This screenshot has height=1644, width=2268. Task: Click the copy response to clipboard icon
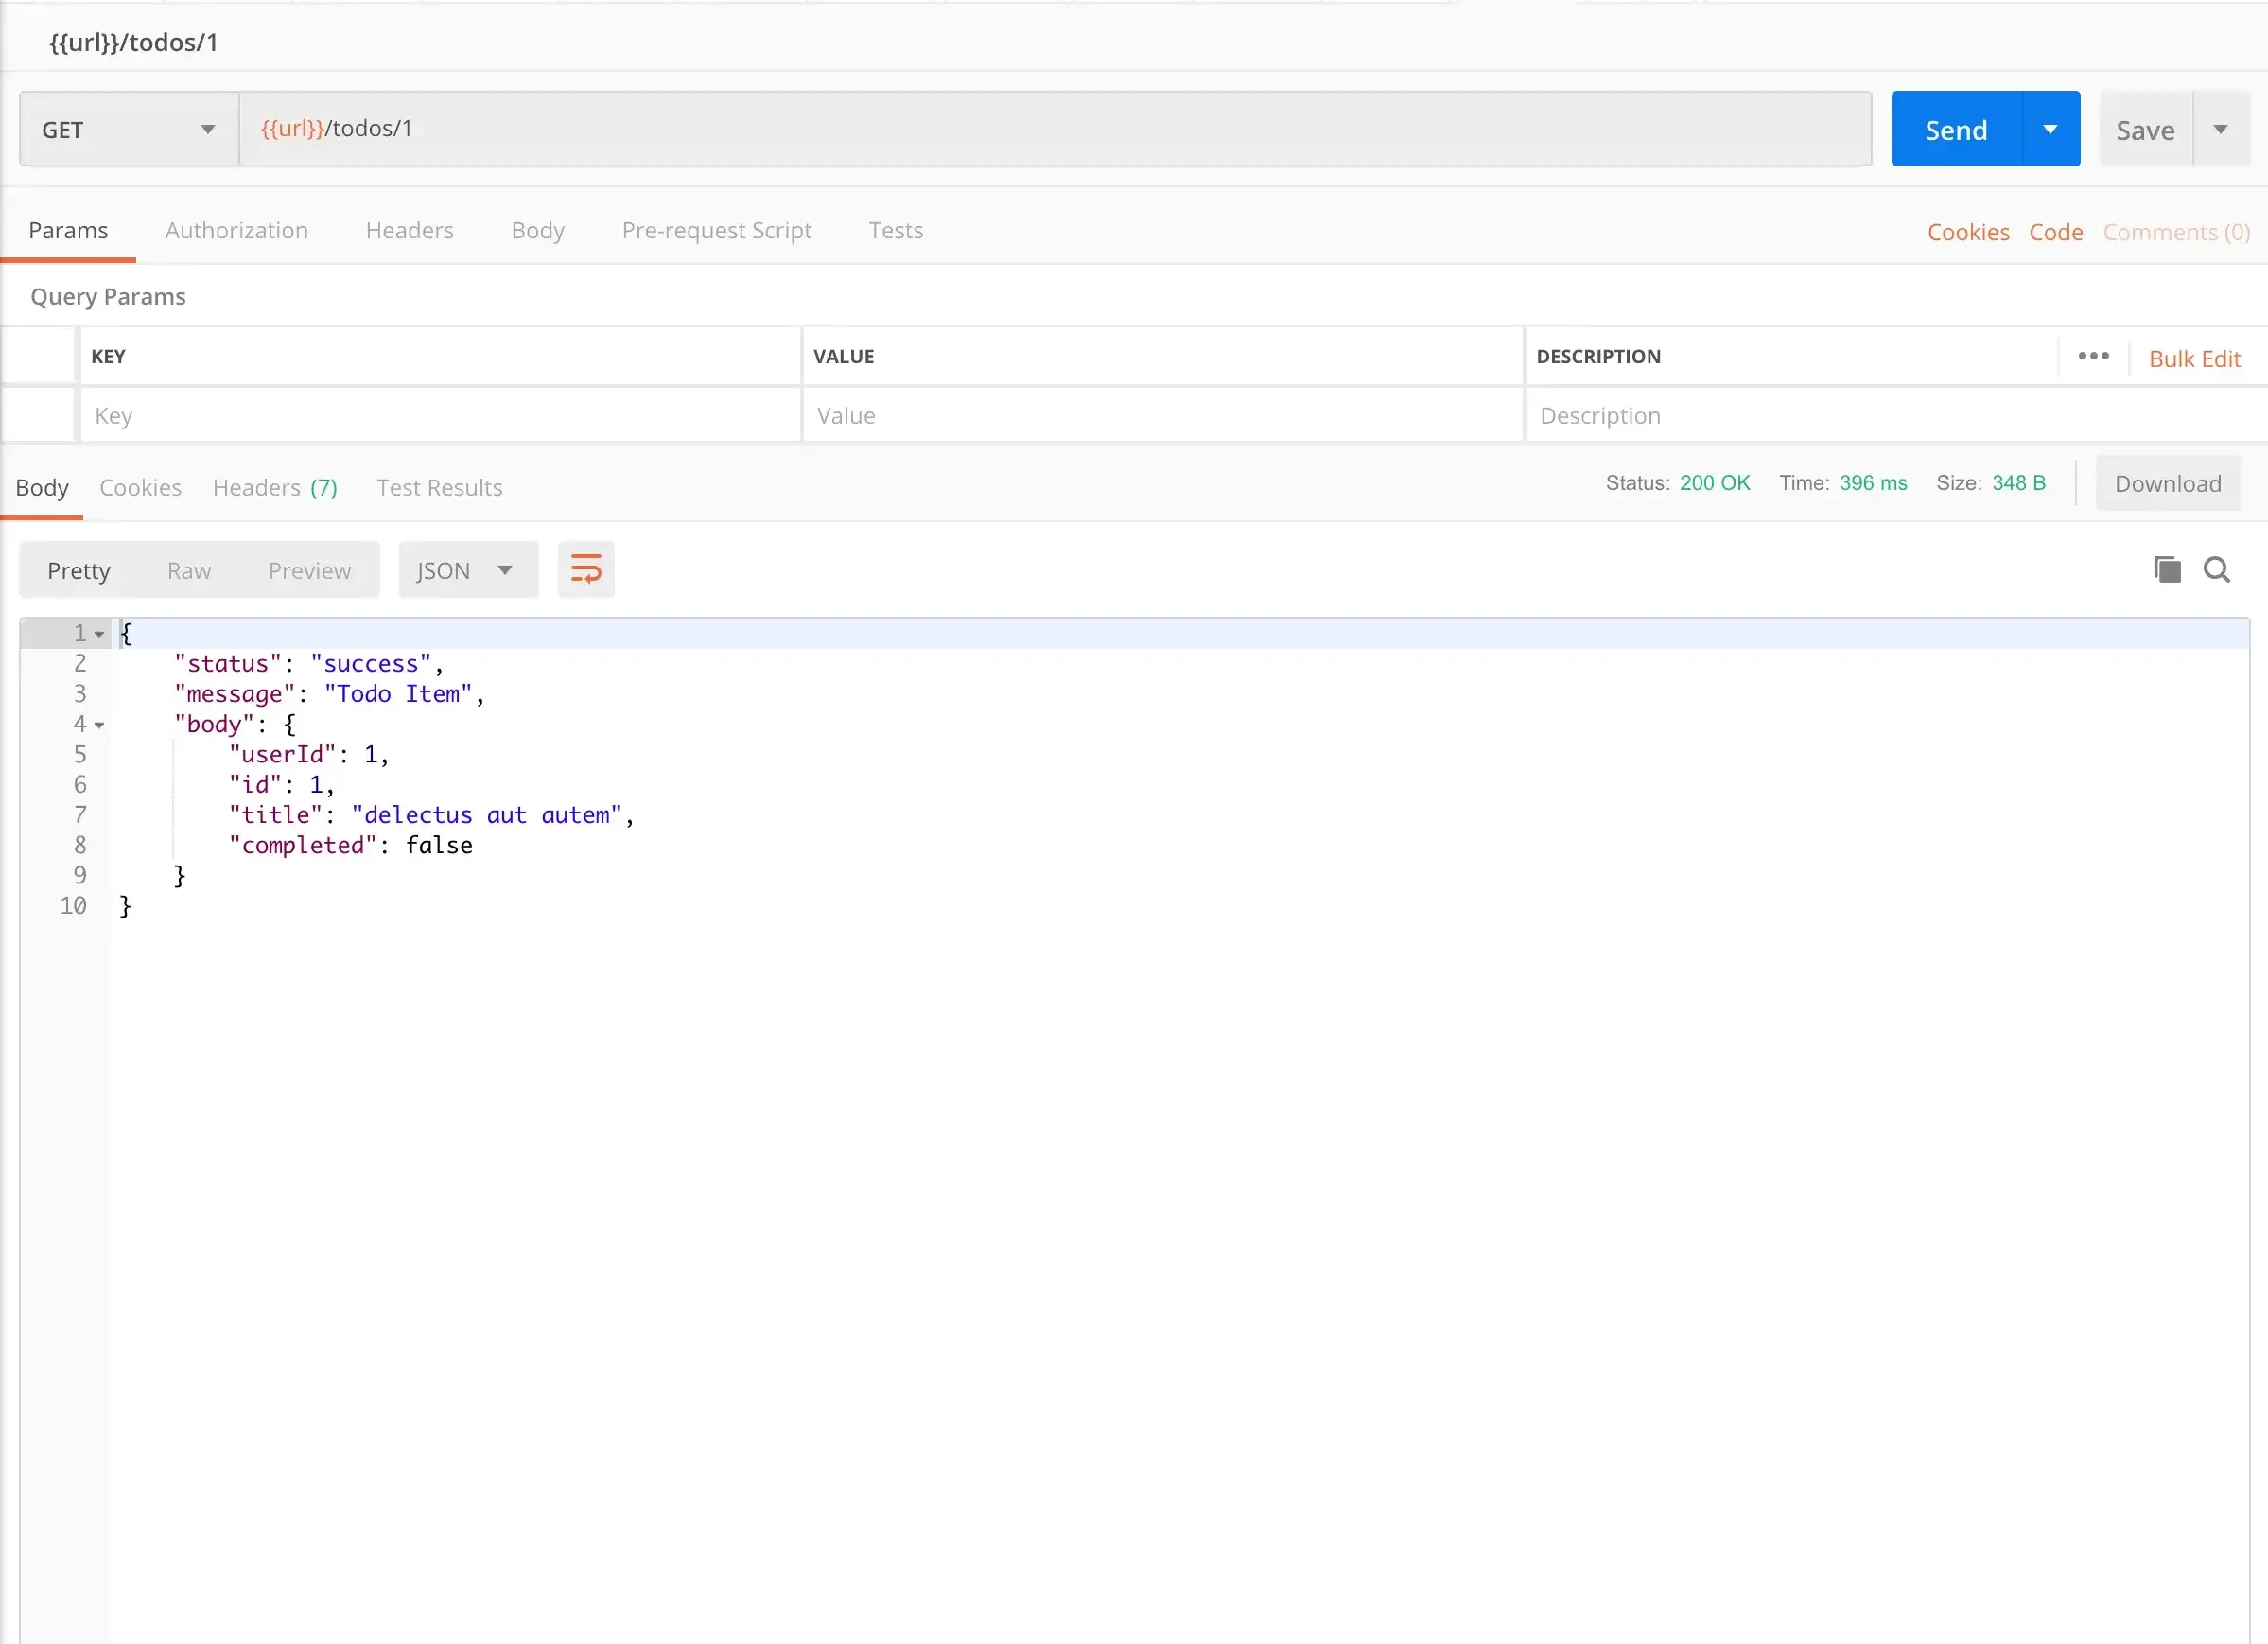coord(2166,570)
